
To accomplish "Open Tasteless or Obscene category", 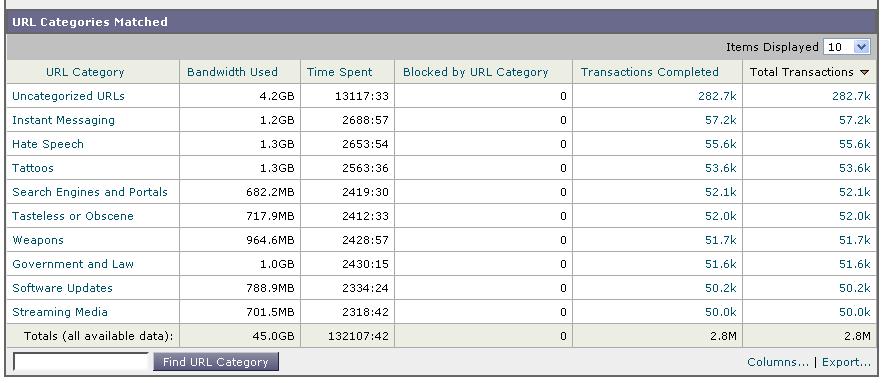I will (73, 216).
